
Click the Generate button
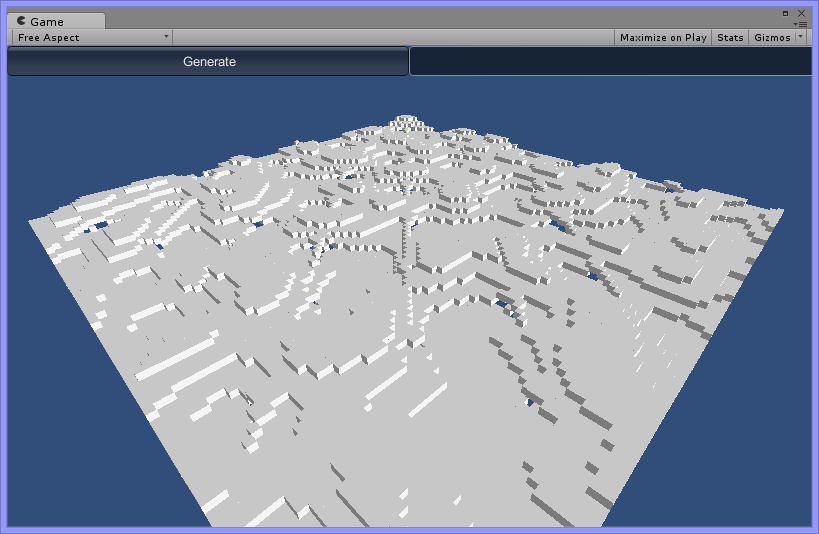coord(208,62)
